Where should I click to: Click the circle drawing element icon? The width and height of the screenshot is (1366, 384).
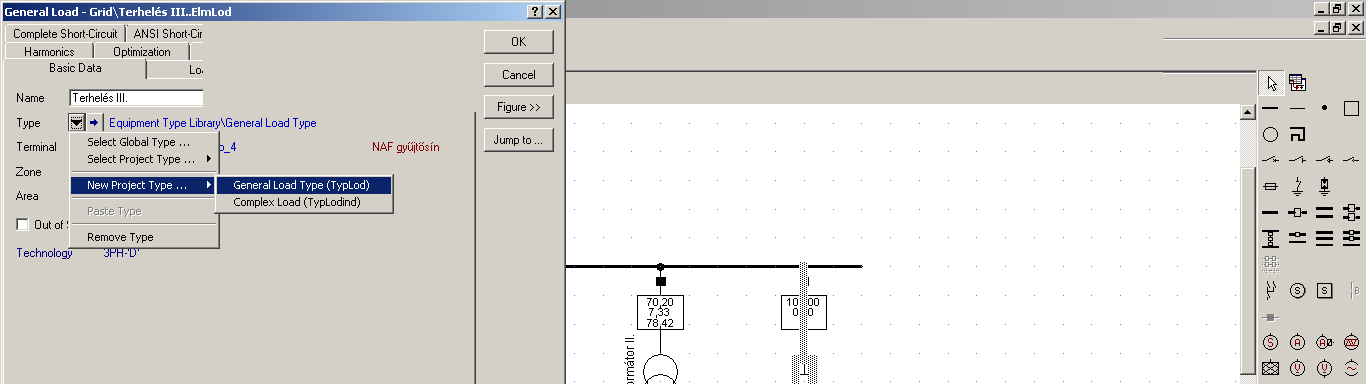(1271, 134)
